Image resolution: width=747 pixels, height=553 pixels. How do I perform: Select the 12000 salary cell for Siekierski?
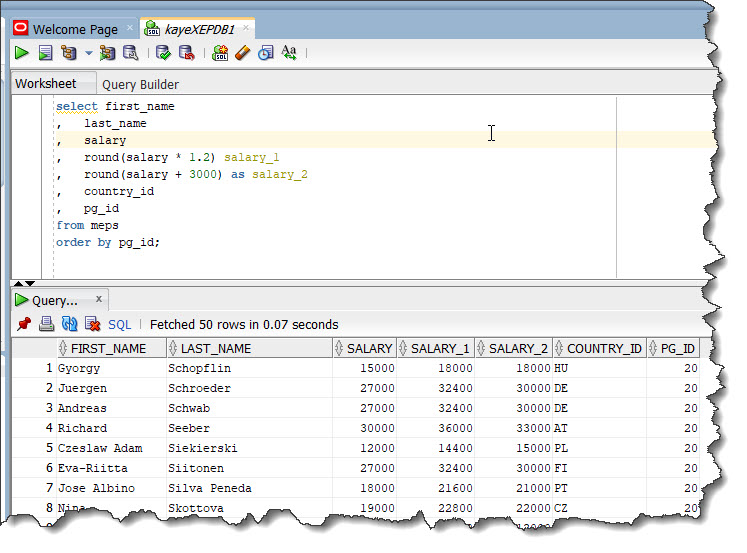(364, 448)
